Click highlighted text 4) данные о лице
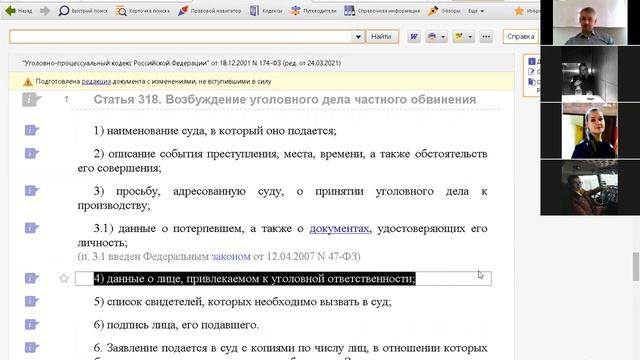Image resolution: width=640 pixels, height=360 pixels. pyautogui.click(x=254, y=278)
